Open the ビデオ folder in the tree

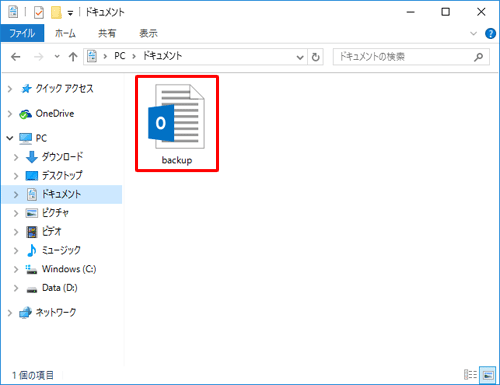(x=51, y=231)
